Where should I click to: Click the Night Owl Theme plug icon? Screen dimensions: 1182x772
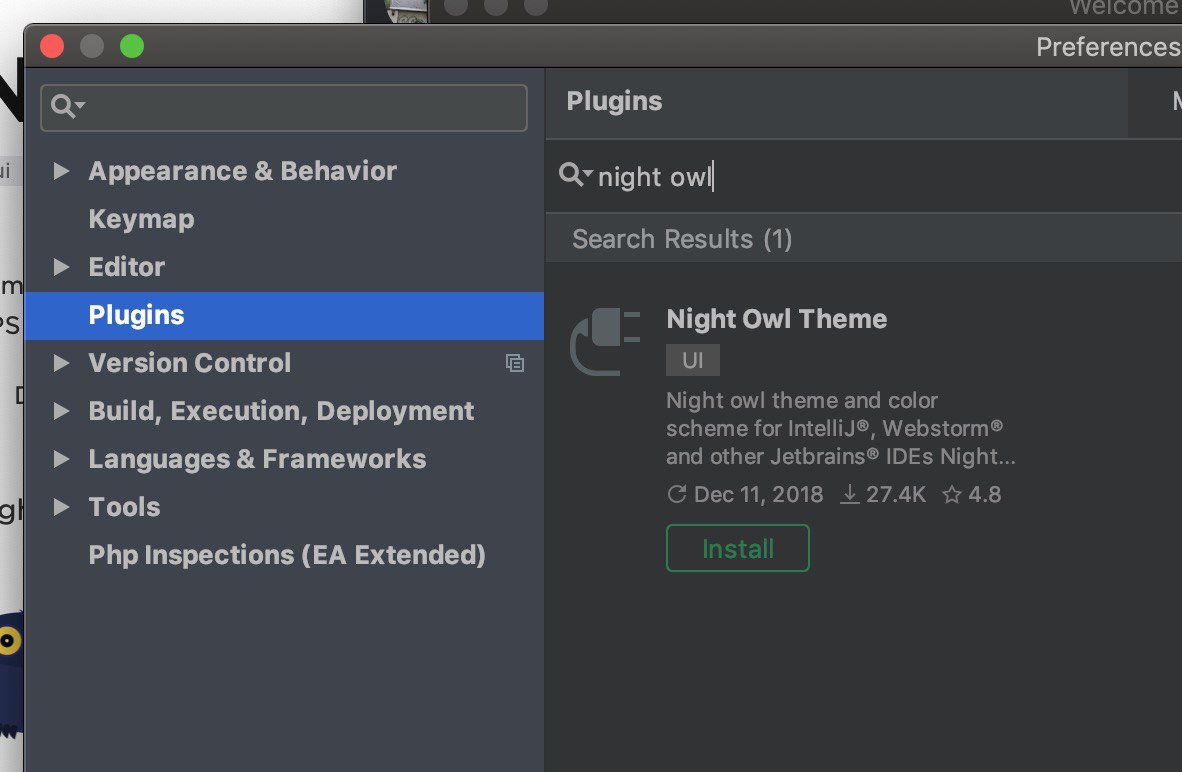click(605, 342)
